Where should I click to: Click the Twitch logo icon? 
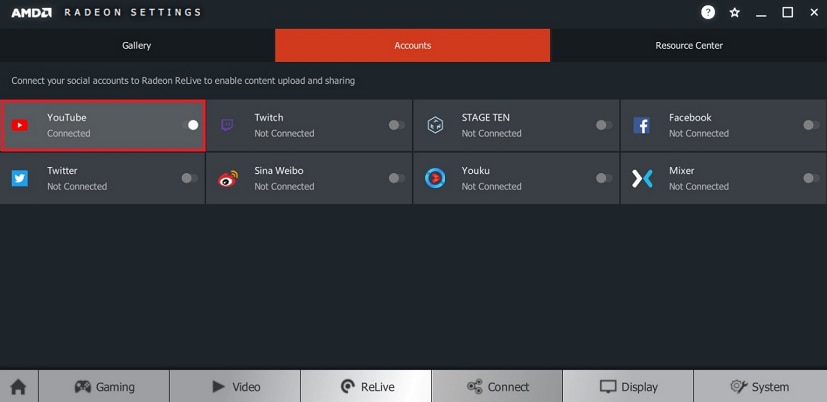coord(227,126)
